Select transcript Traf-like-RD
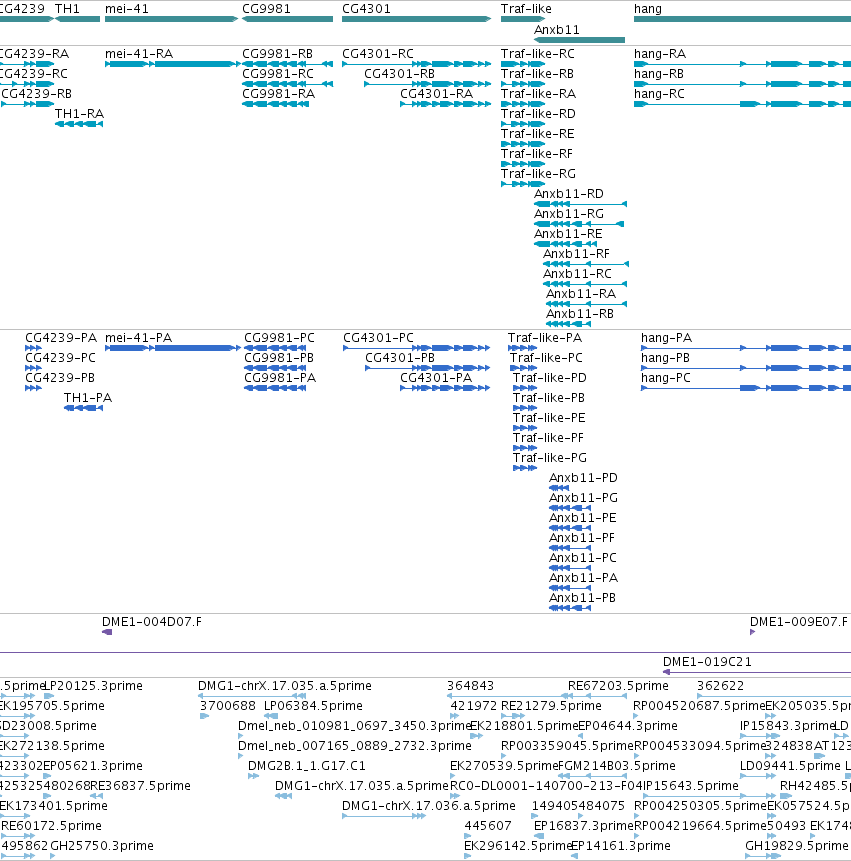851x861 pixels. [x=538, y=114]
